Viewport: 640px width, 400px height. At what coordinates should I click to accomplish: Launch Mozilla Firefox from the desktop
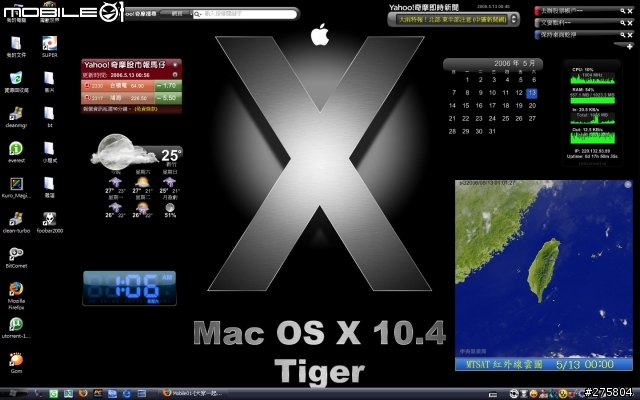(x=16, y=296)
